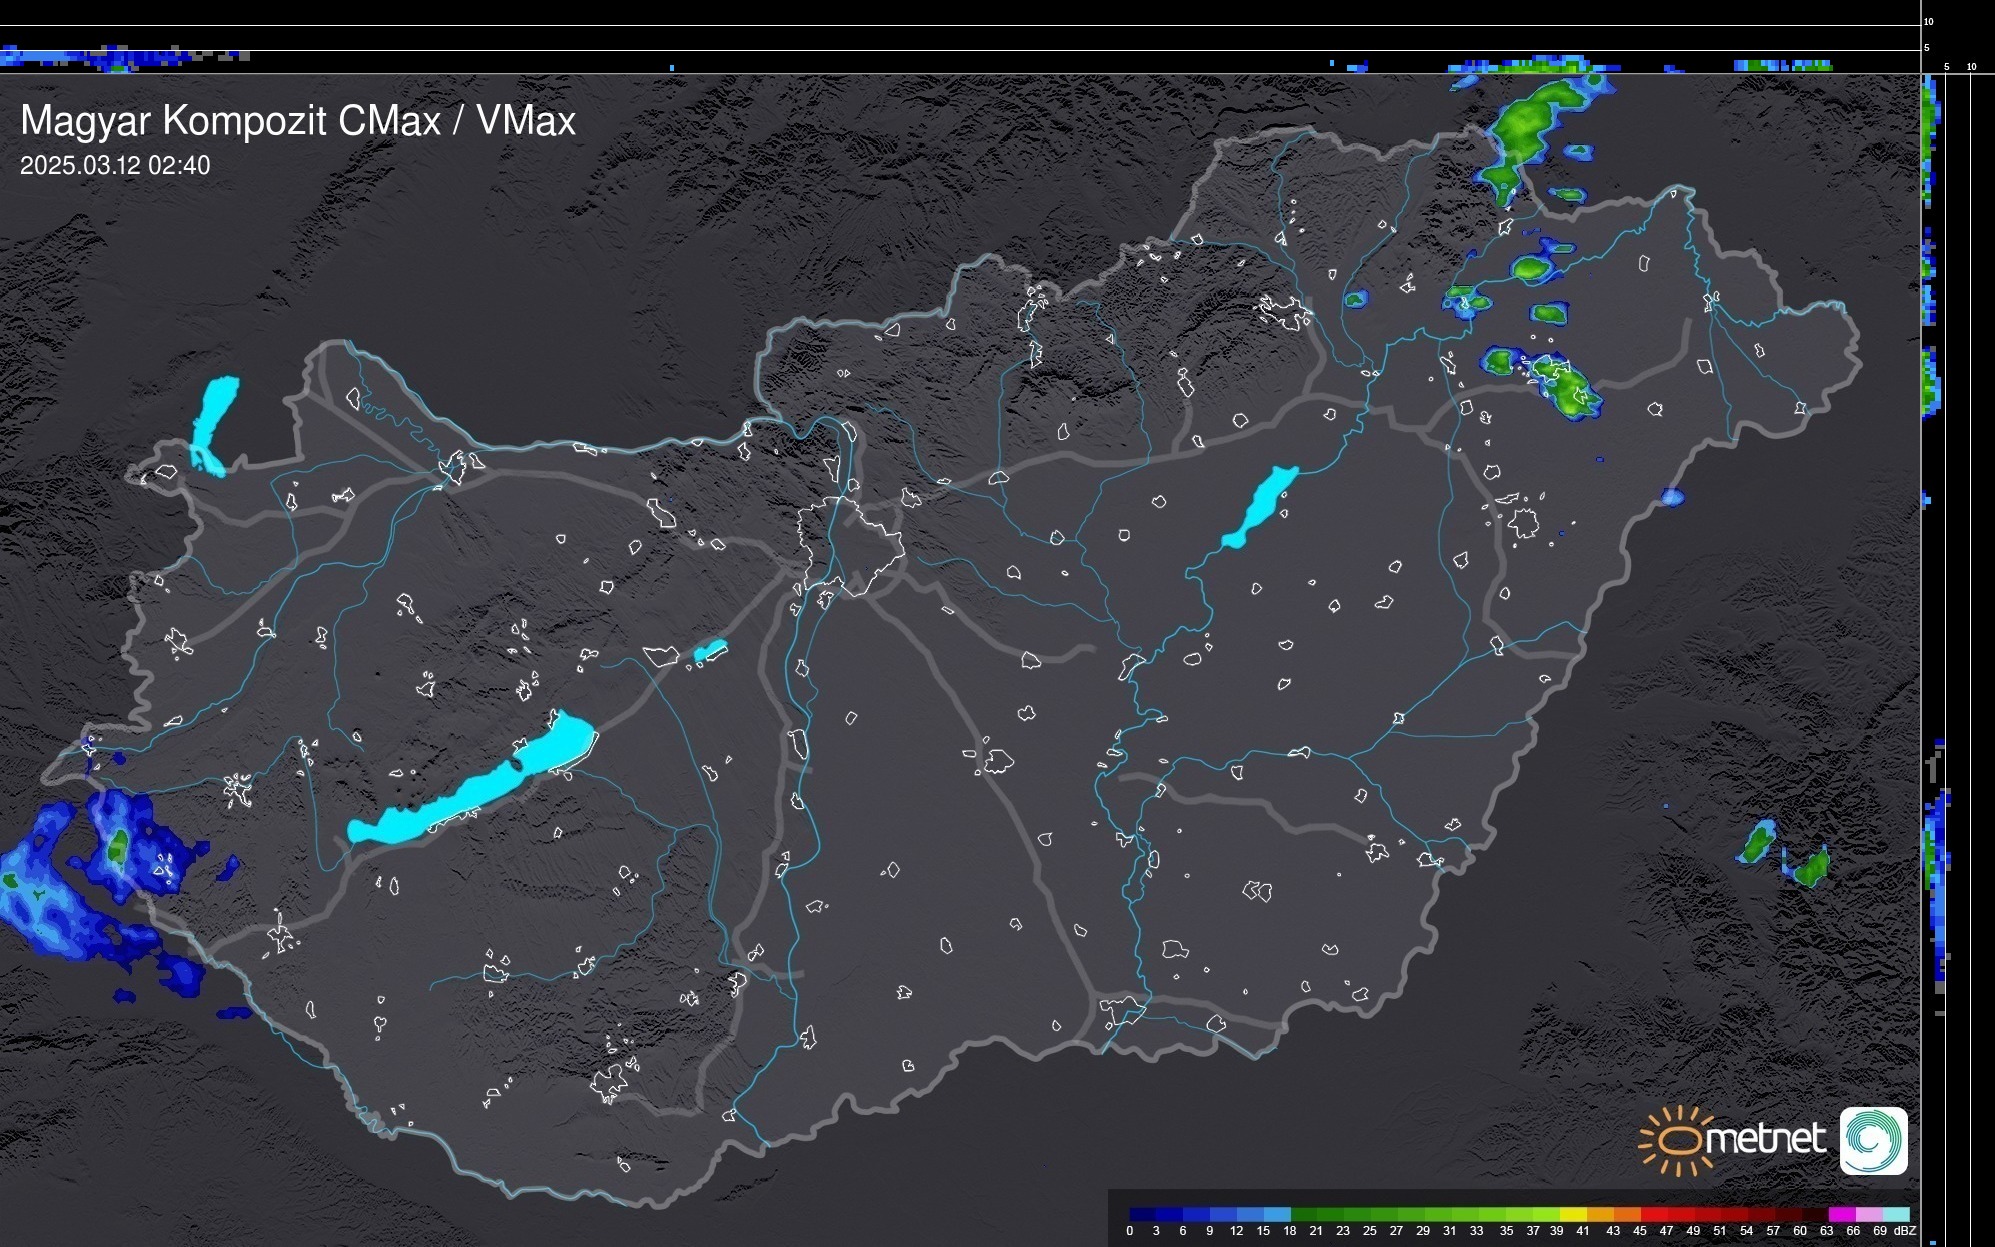Click the 2025.03.12 02:40 timestamp
Viewport: 1995px width, 1247px height.
(115, 166)
